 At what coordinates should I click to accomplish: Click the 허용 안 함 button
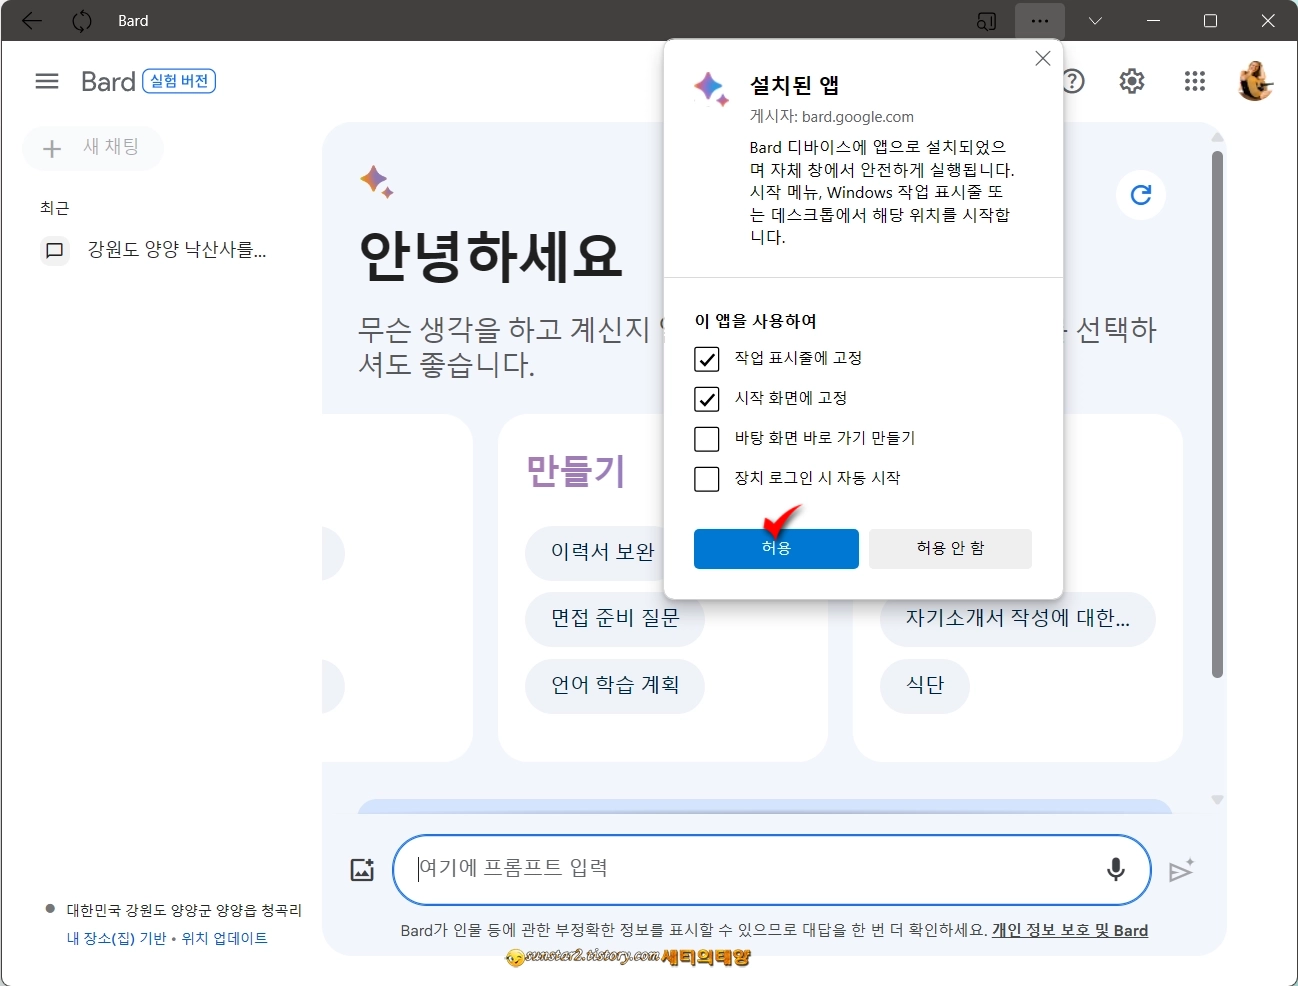point(950,549)
